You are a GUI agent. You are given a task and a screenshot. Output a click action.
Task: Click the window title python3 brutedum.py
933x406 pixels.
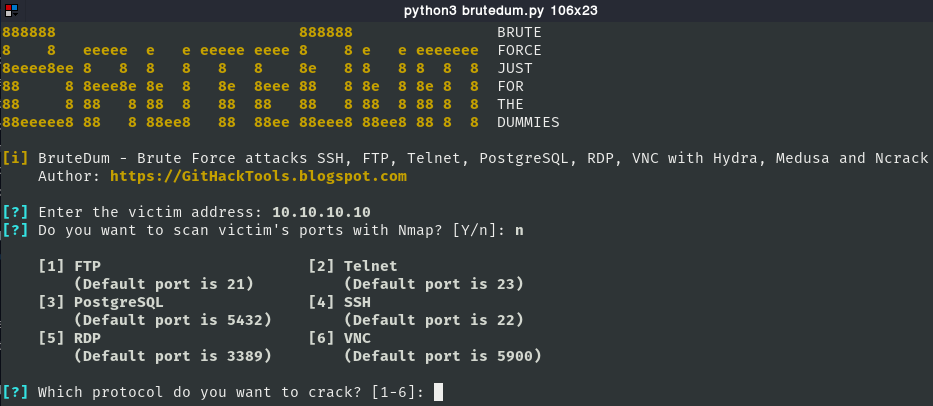pyautogui.click(x=466, y=10)
